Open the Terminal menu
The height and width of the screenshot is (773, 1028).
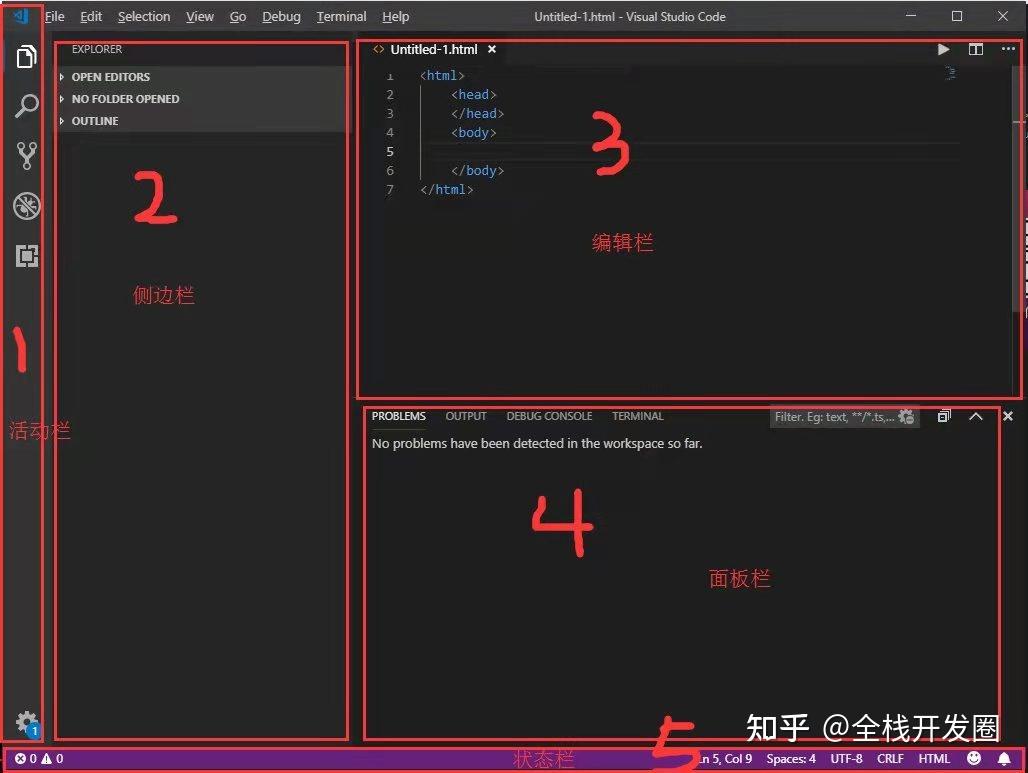pos(341,16)
